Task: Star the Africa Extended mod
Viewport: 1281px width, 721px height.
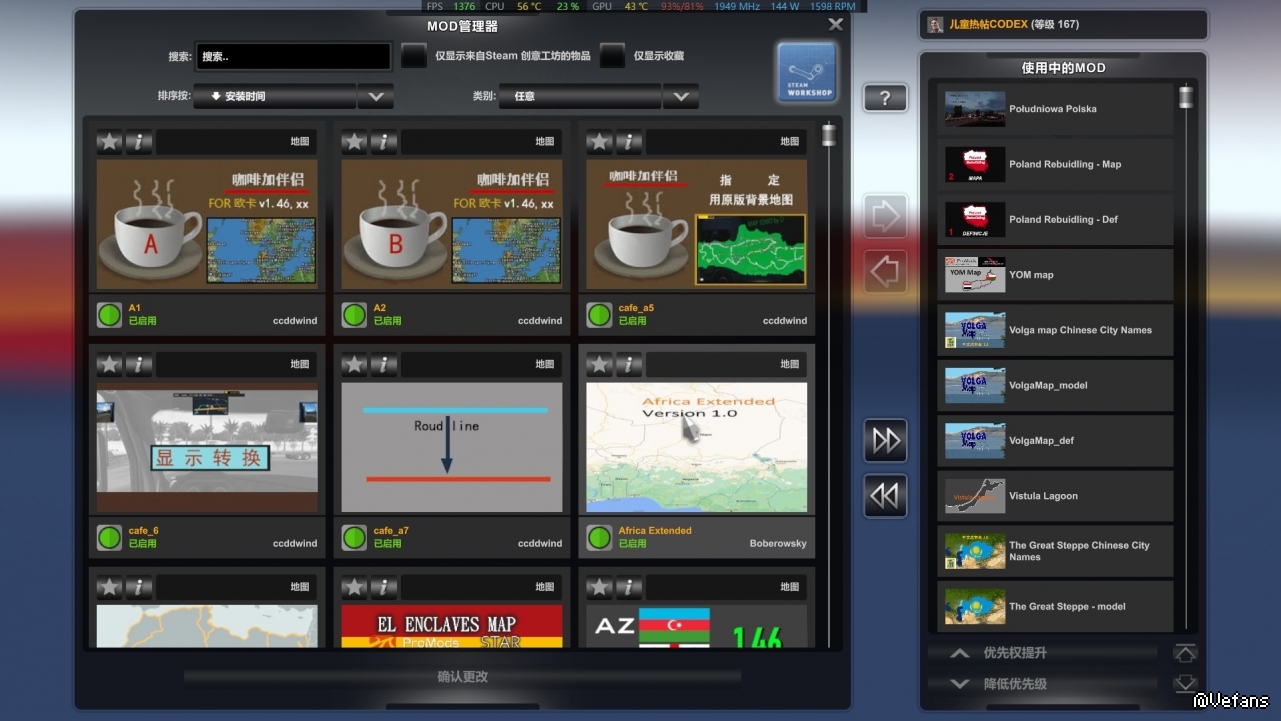Action: point(599,365)
